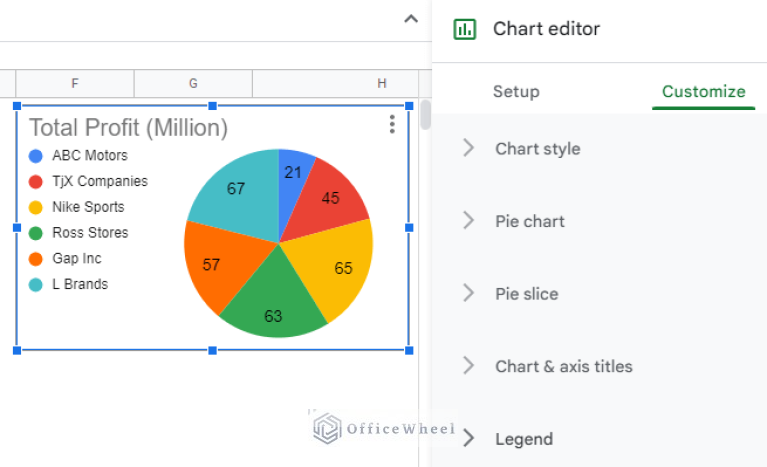Click the Gap Inc legend entry

tap(65, 258)
